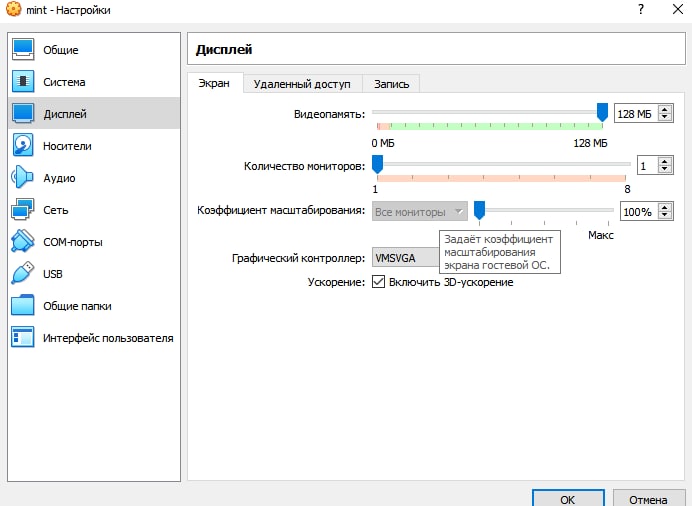
Task: Click the Макс scale label
Action: (x=601, y=235)
